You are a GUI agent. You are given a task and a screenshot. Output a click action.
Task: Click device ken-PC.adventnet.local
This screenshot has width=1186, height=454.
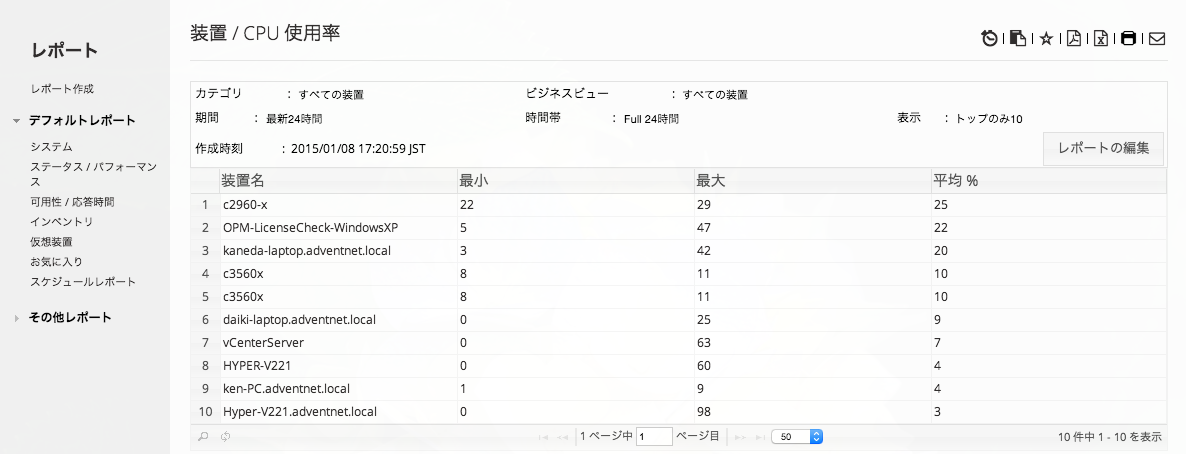[286, 388]
